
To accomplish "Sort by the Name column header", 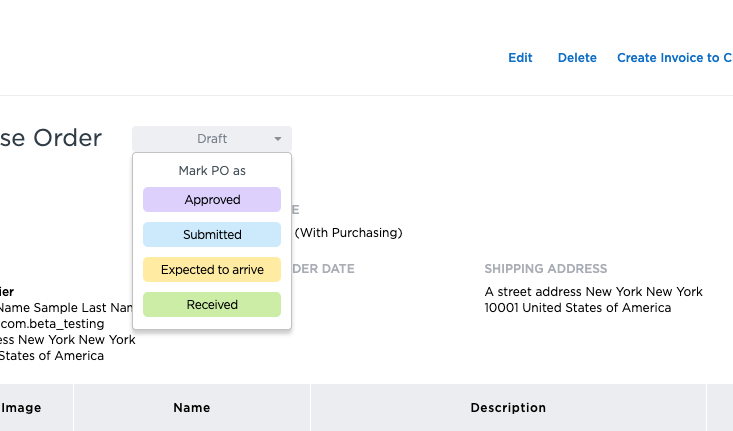I will pyautogui.click(x=192, y=408).
